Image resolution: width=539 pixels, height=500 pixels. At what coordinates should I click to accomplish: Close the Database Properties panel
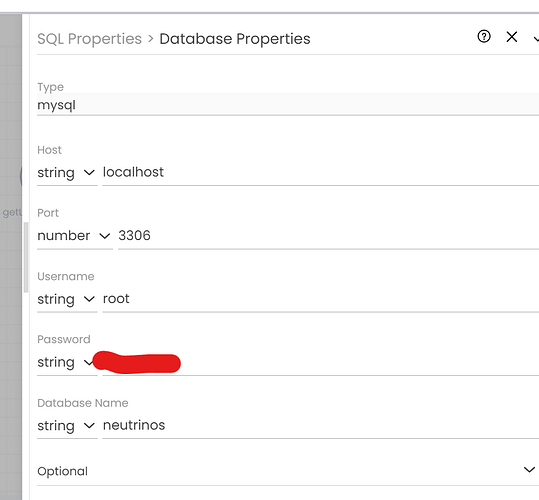(x=512, y=36)
